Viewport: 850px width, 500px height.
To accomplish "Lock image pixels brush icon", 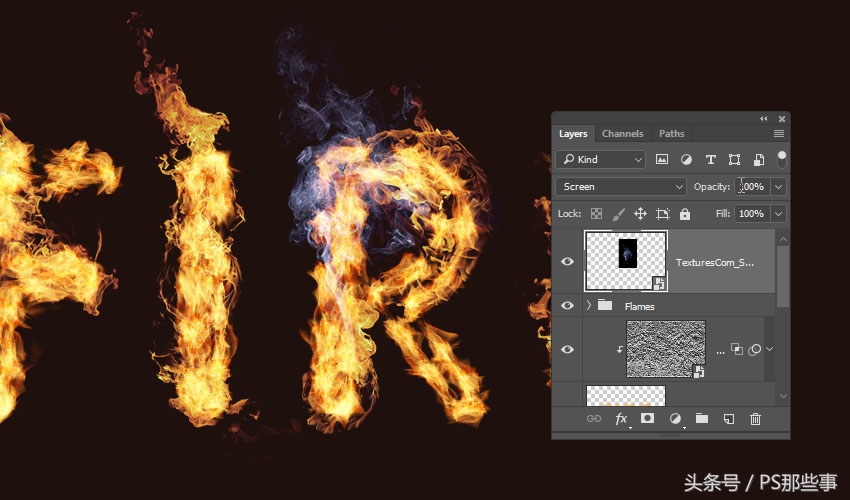I will tap(618, 214).
